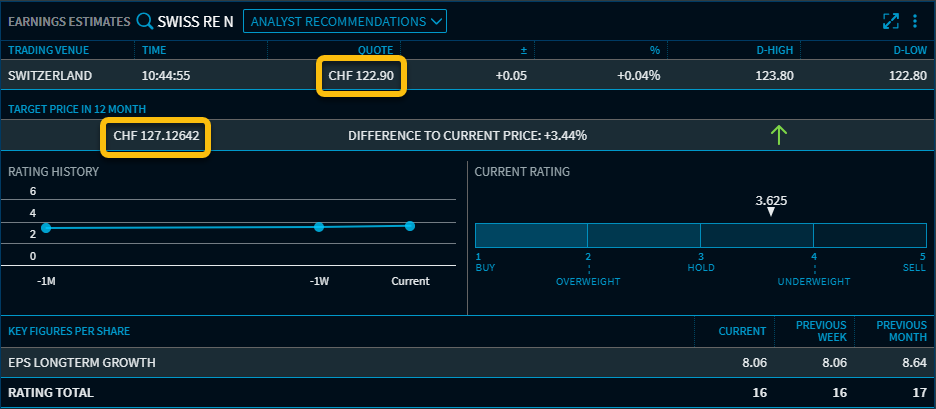Click the Key Figures Per Share header
The height and width of the screenshot is (409, 936).
pos(69,331)
